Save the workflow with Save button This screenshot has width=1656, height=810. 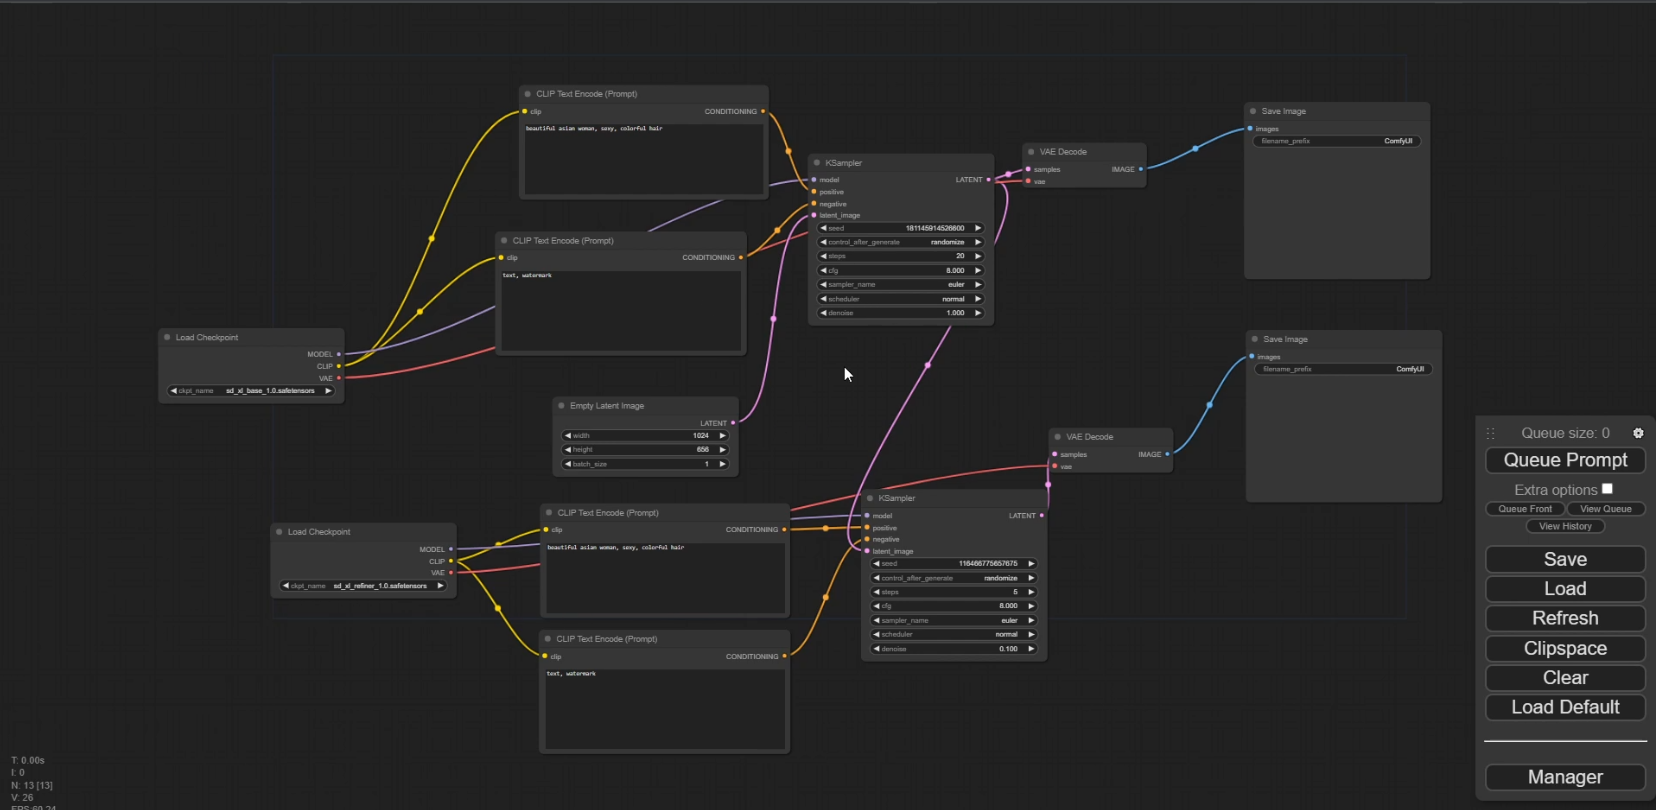pyautogui.click(x=1565, y=559)
